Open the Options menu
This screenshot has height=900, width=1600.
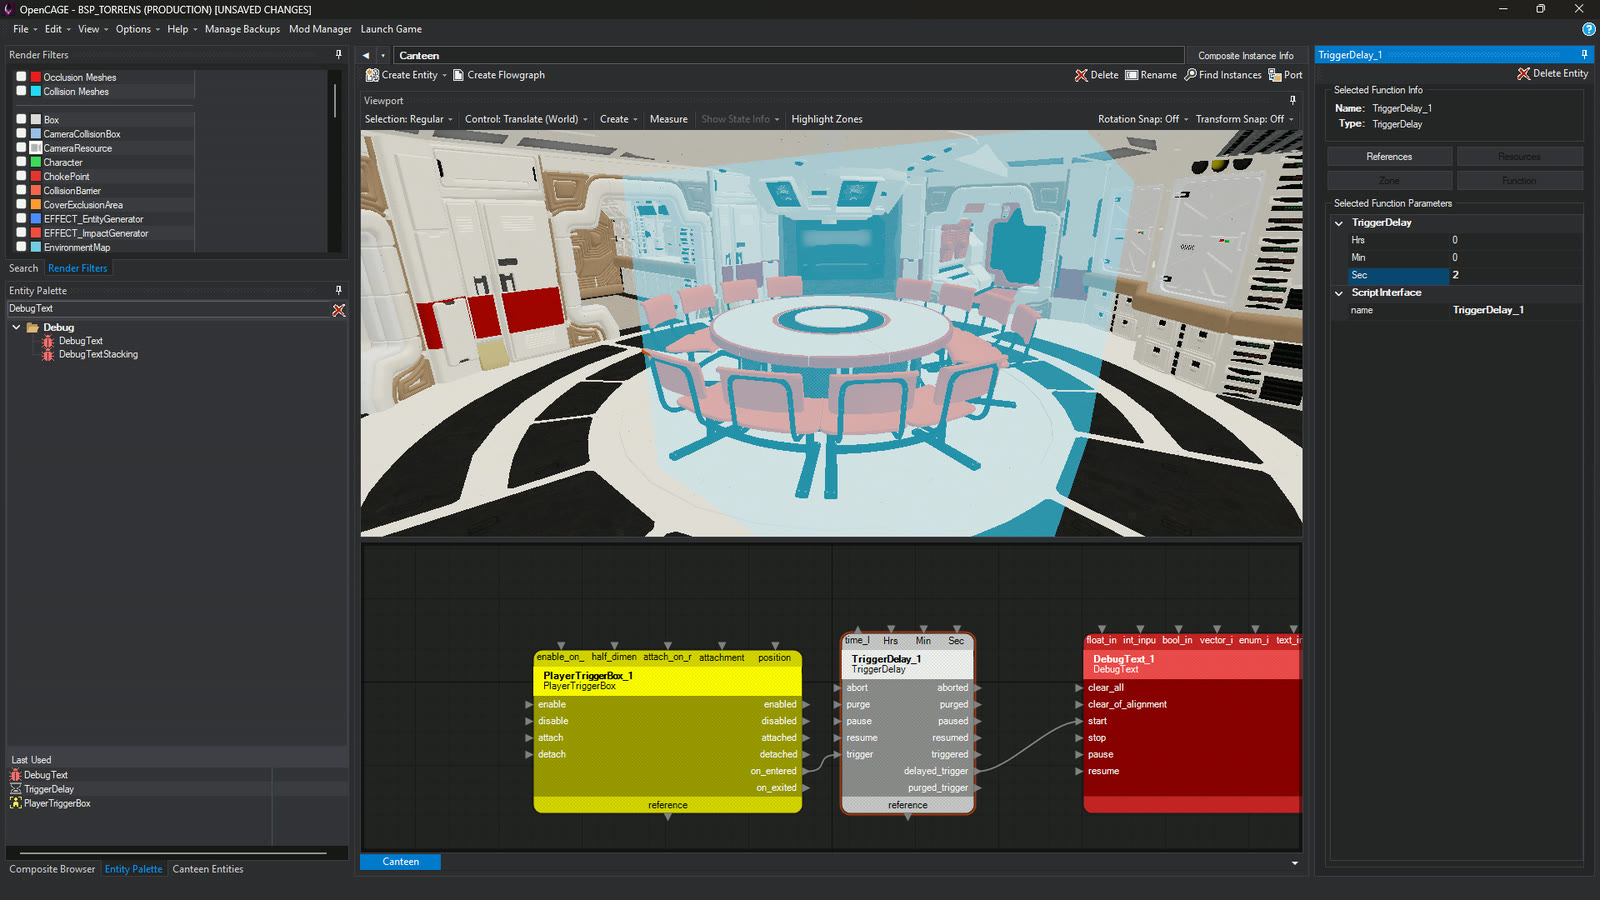137,29
